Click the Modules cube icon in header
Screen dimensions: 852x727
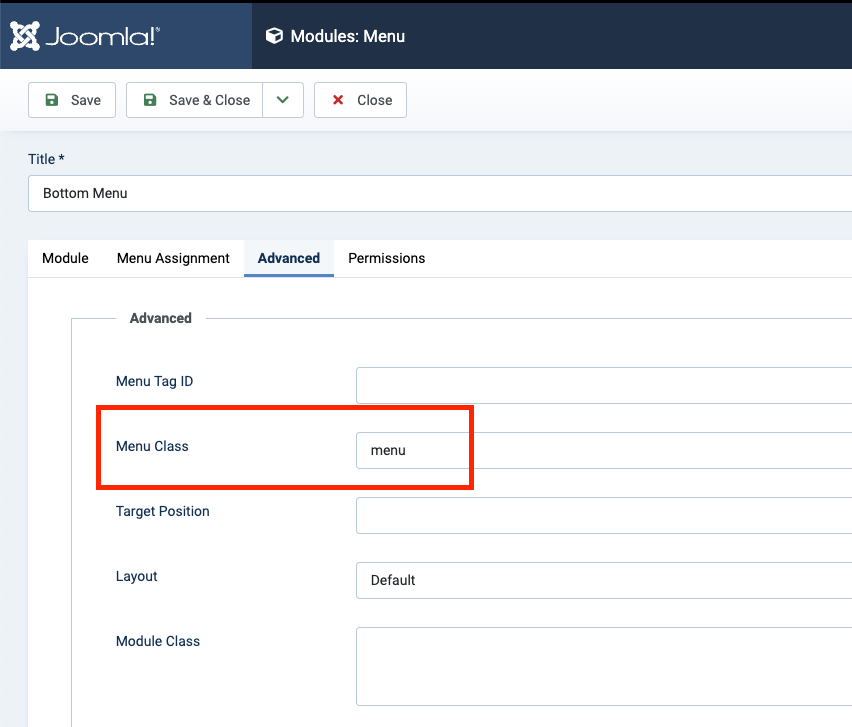coord(274,36)
